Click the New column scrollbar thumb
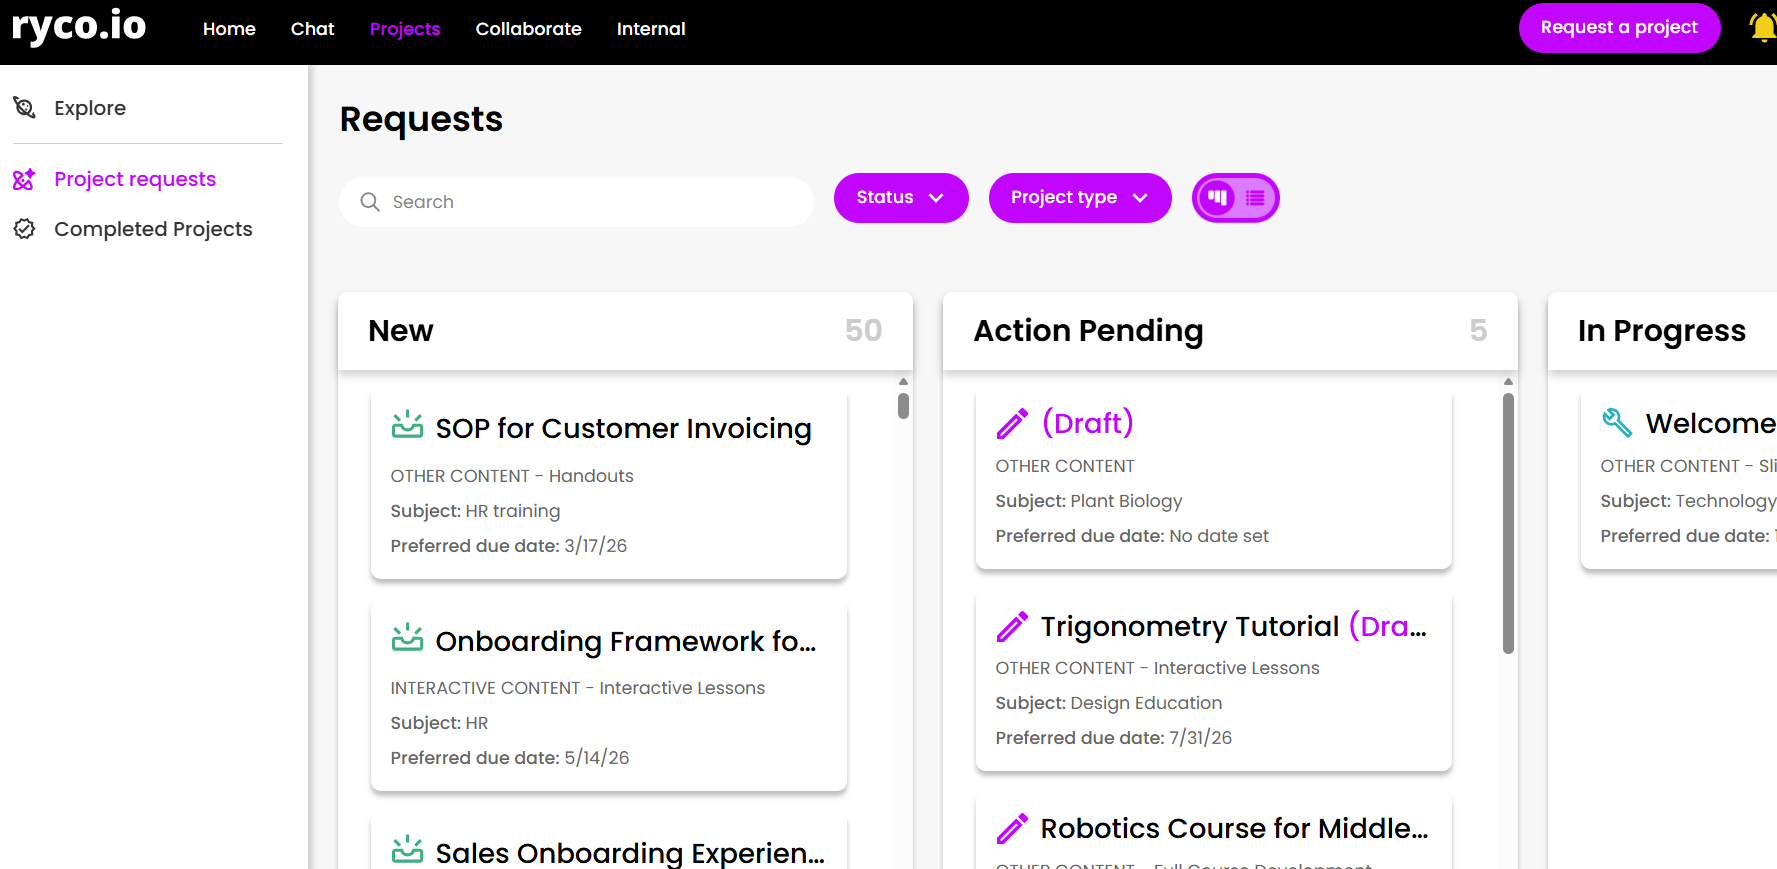Image resolution: width=1777 pixels, height=869 pixels. point(903,406)
